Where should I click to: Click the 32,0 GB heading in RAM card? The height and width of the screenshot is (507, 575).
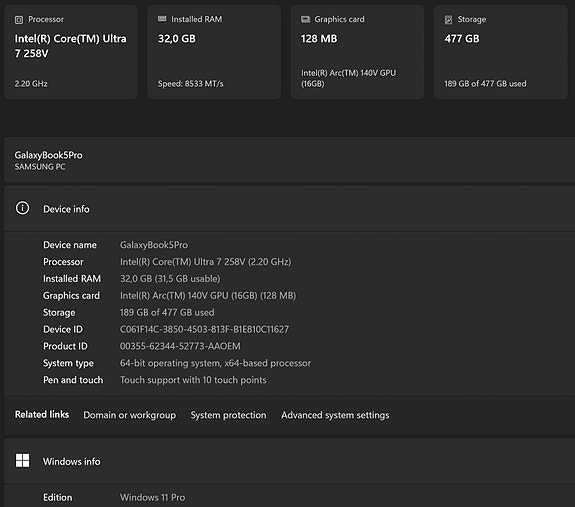pyautogui.click(x=177, y=38)
